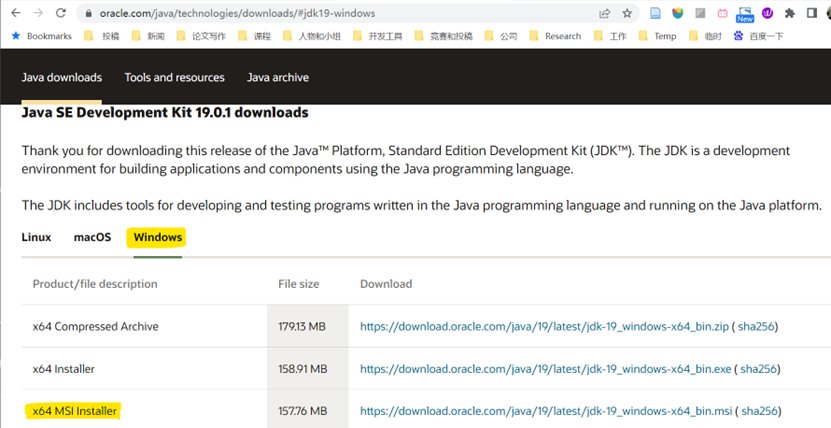Share this page via share icon
This screenshot has width=831, height=428.
point(605,13)
